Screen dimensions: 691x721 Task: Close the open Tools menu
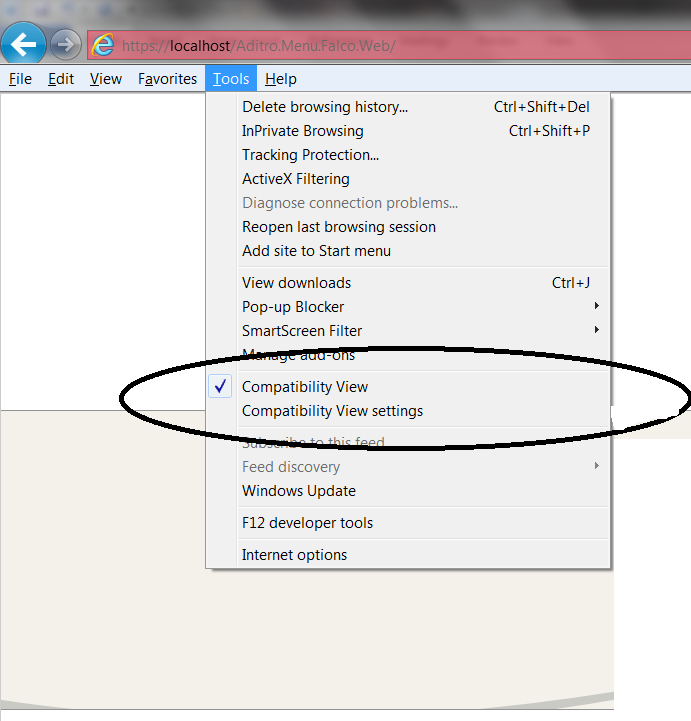[231, 79]
